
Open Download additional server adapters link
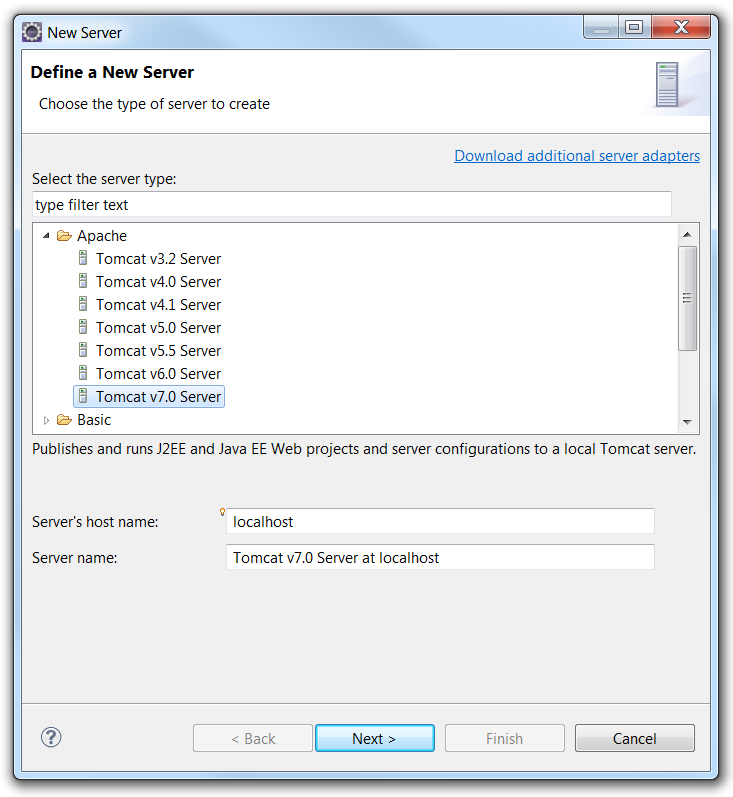577,156
